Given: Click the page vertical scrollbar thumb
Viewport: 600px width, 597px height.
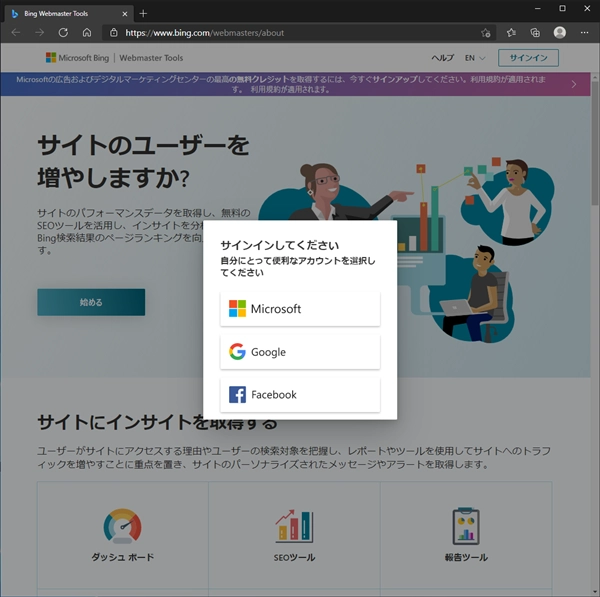Looking at the screenshot, I should (595, 144).
